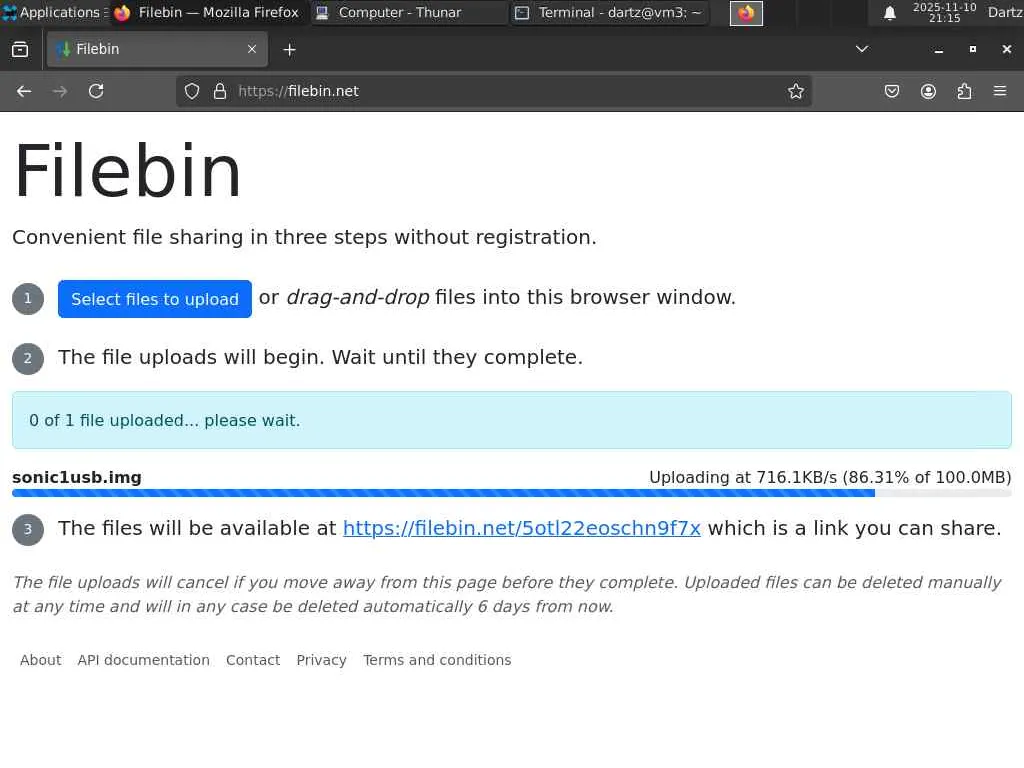Close the Filebin tab
This screenshot has width=1024, height=768.
[251, 49]
